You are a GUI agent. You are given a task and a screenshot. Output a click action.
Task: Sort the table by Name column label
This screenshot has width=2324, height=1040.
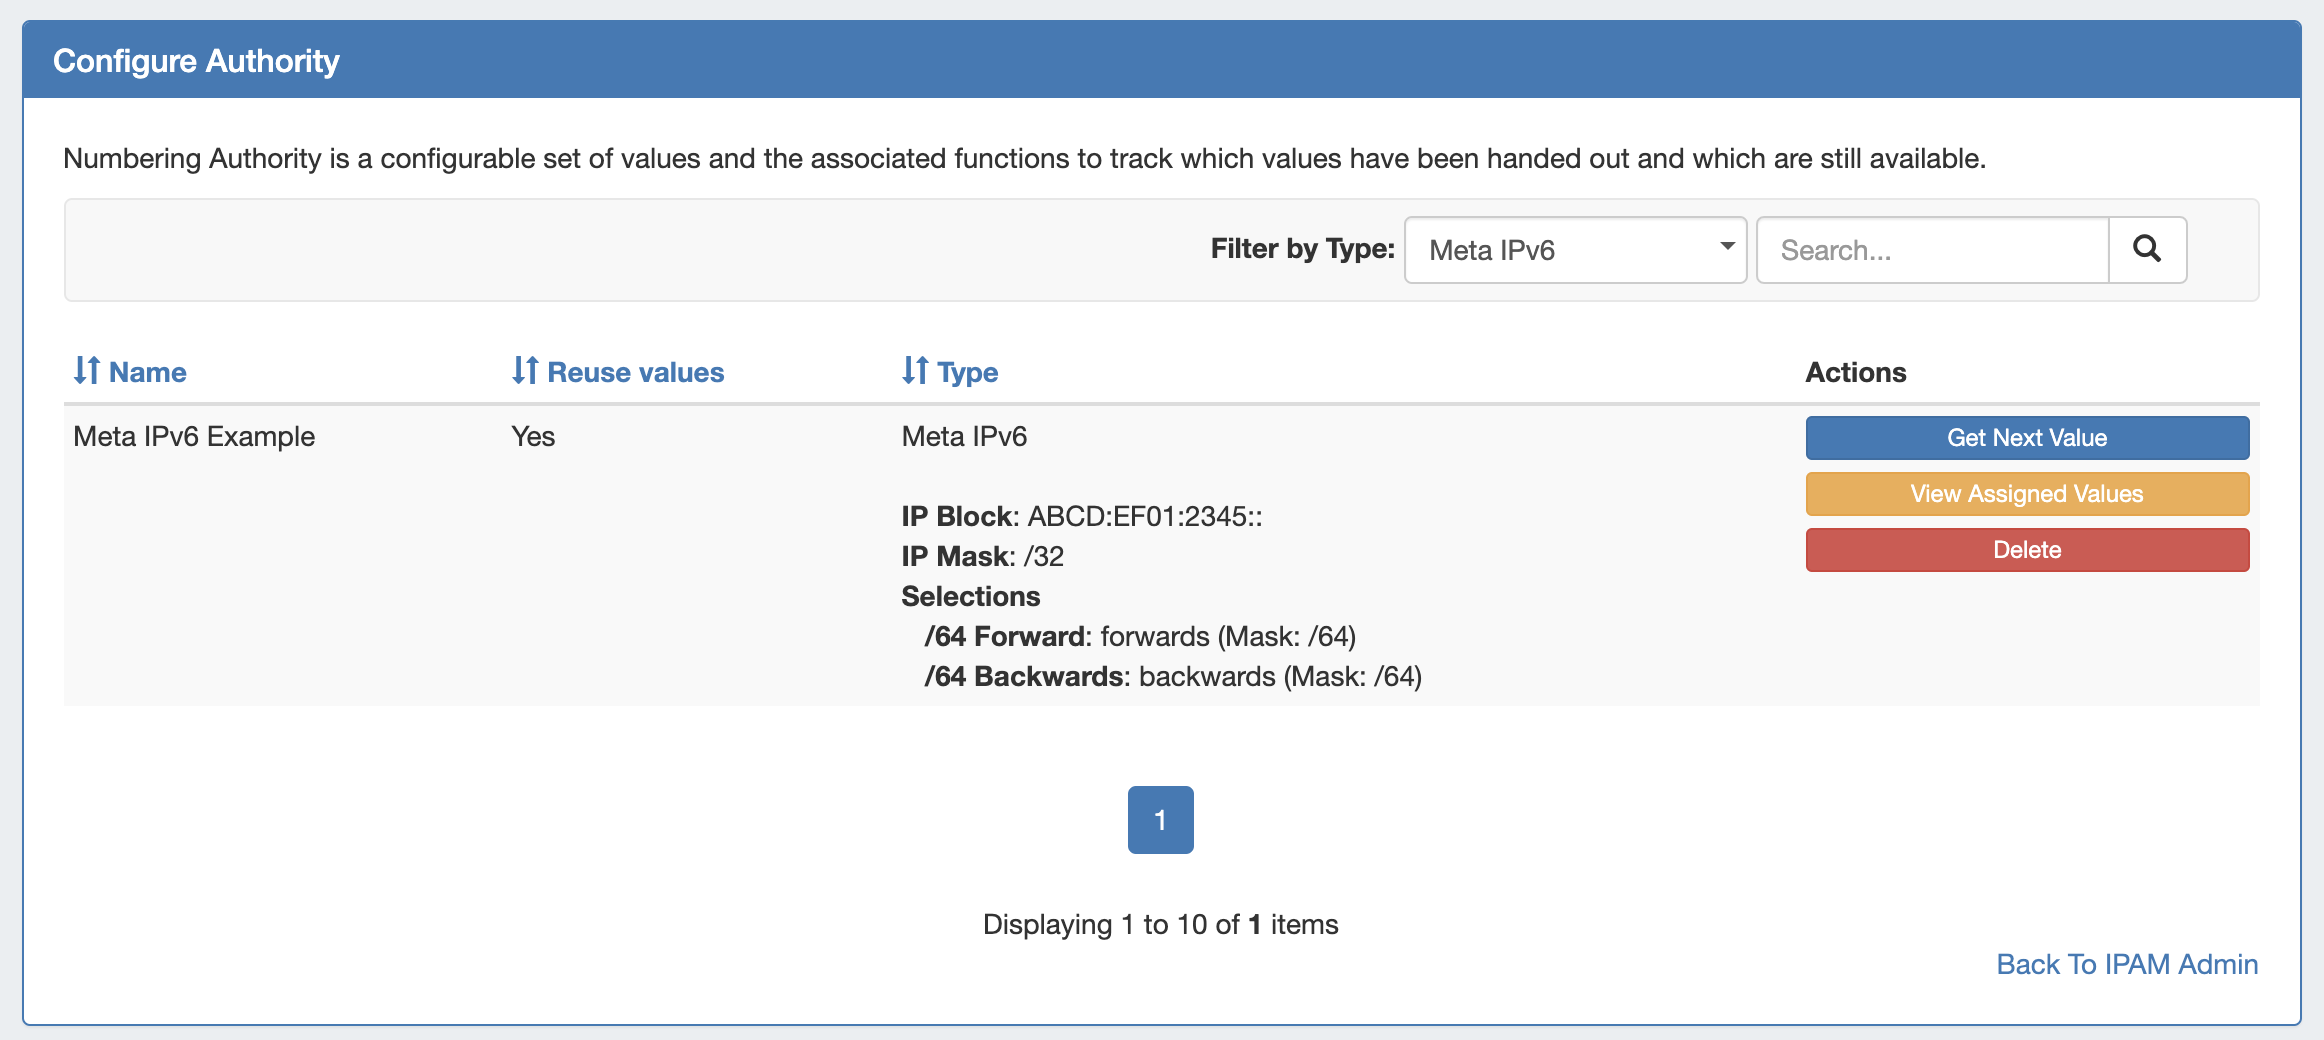[x=148, y=372]
